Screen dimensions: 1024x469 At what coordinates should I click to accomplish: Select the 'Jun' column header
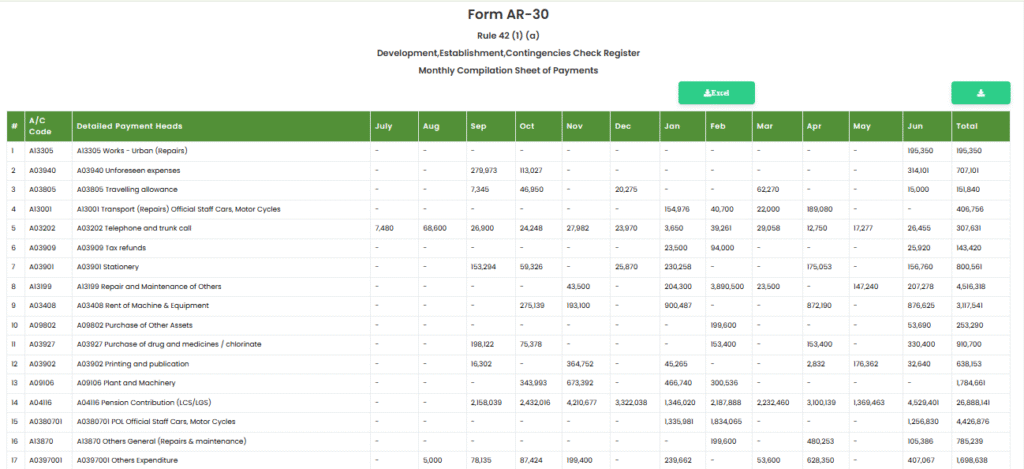pos(914,126)
